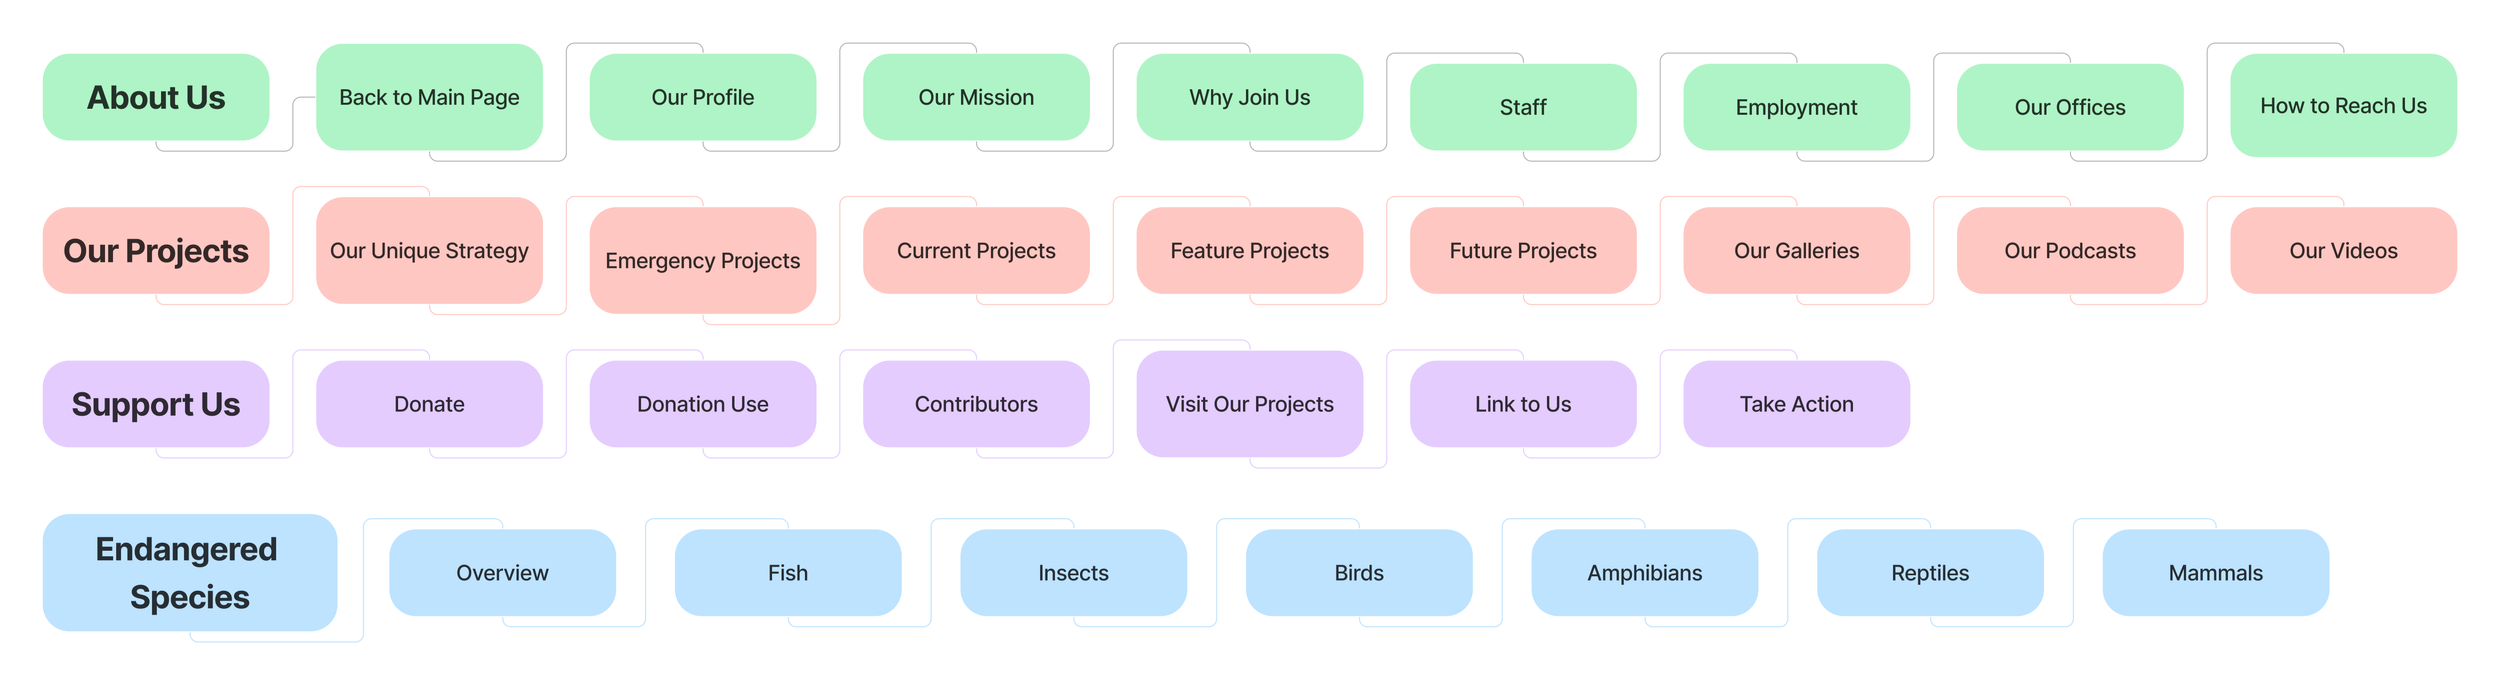2500x685 pixels.
Task: Click the Mammals node
Action: (2216, 572)
